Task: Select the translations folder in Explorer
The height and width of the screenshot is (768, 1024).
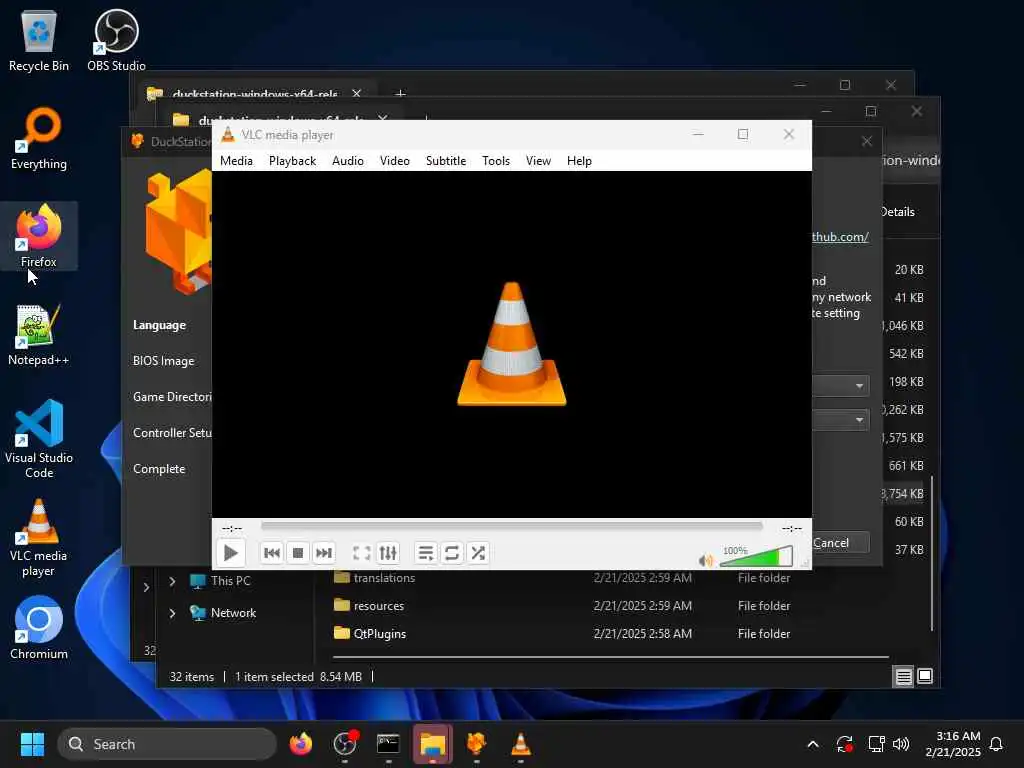Action: click(x=384, y=578)
